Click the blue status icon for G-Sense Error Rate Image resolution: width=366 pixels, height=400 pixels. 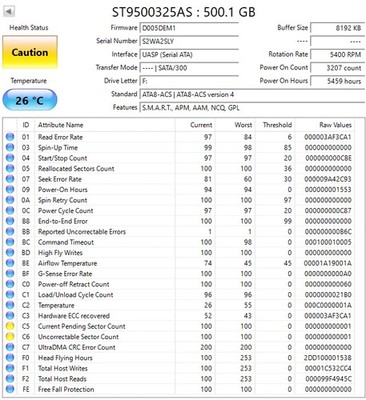coord(10,273)
